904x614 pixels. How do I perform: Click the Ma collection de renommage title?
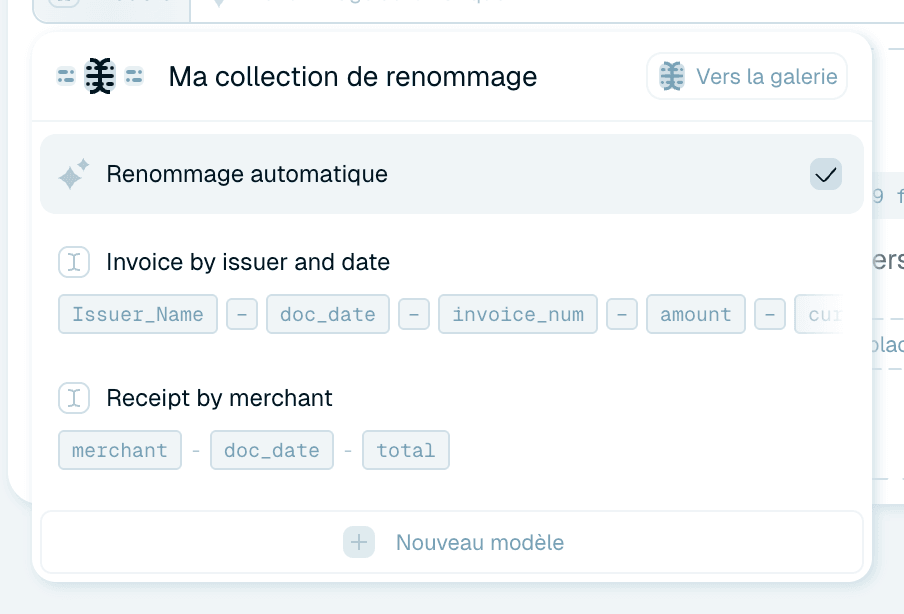coord(353,76)
